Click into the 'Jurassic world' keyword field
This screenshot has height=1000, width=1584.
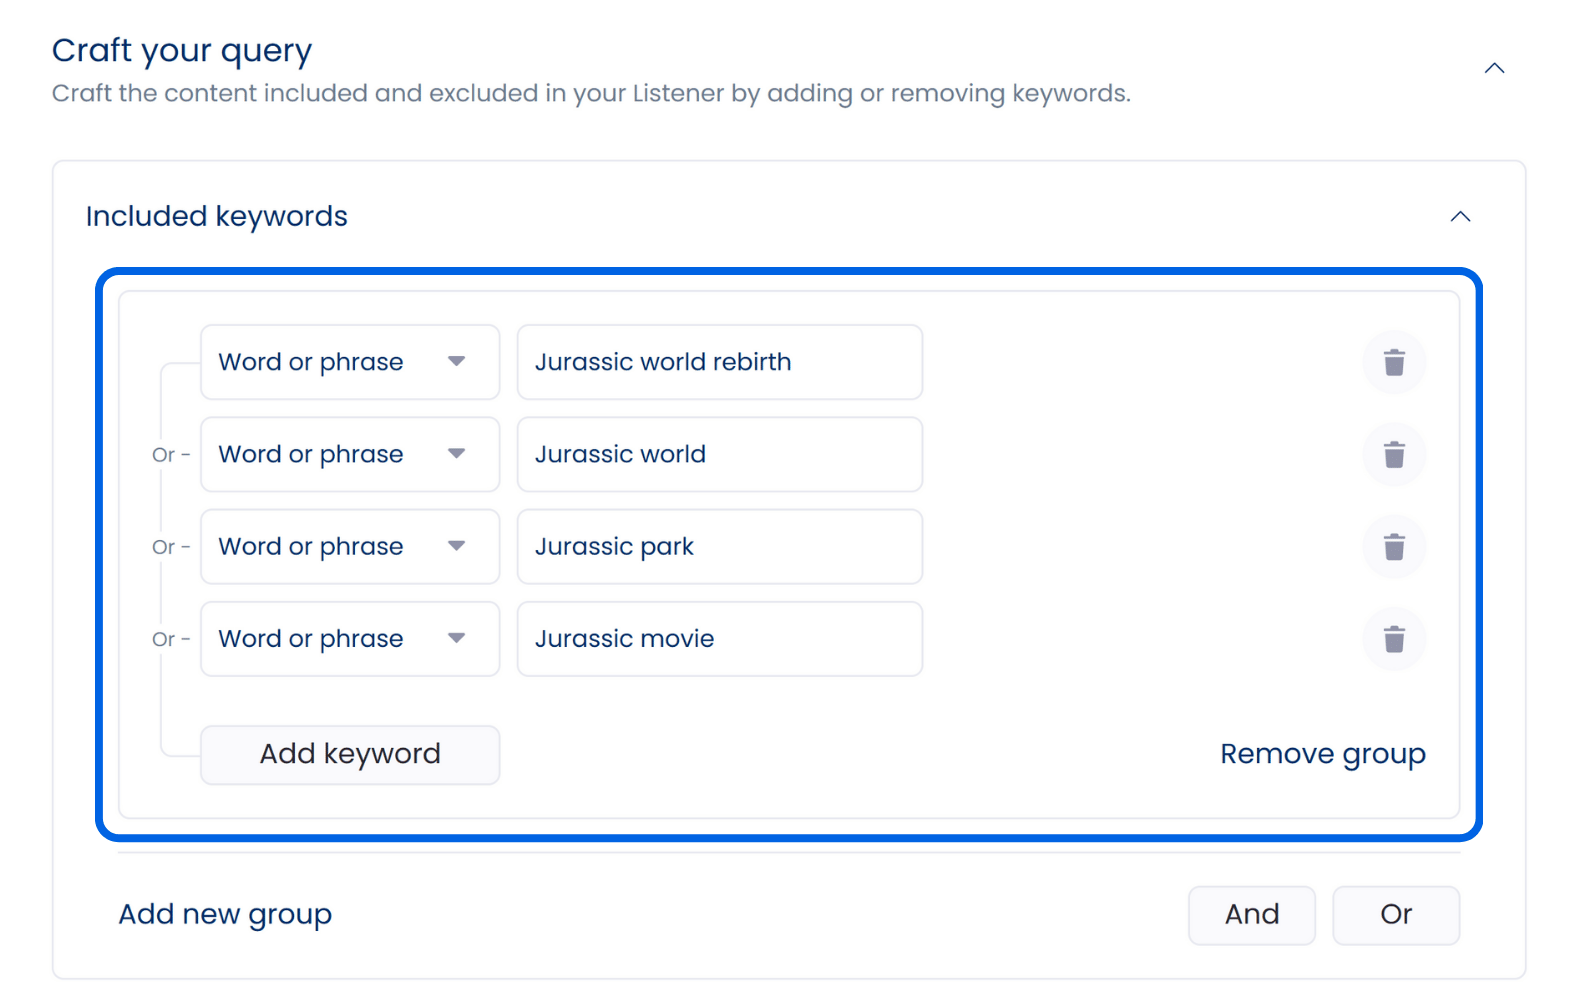719,455
